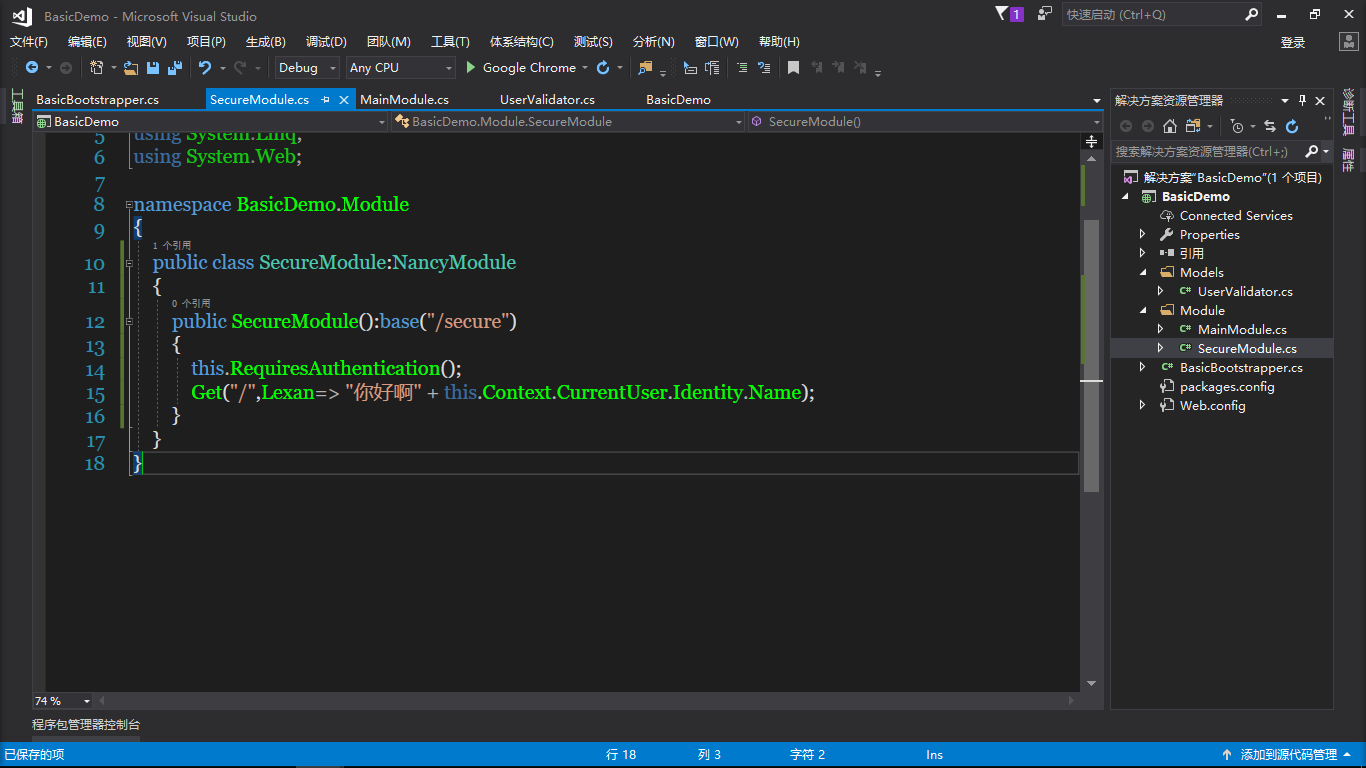The width and height of the screenshot is (1366, 768).
Task: Open the Debug configuration dropdown
Action: pos(307,68)
